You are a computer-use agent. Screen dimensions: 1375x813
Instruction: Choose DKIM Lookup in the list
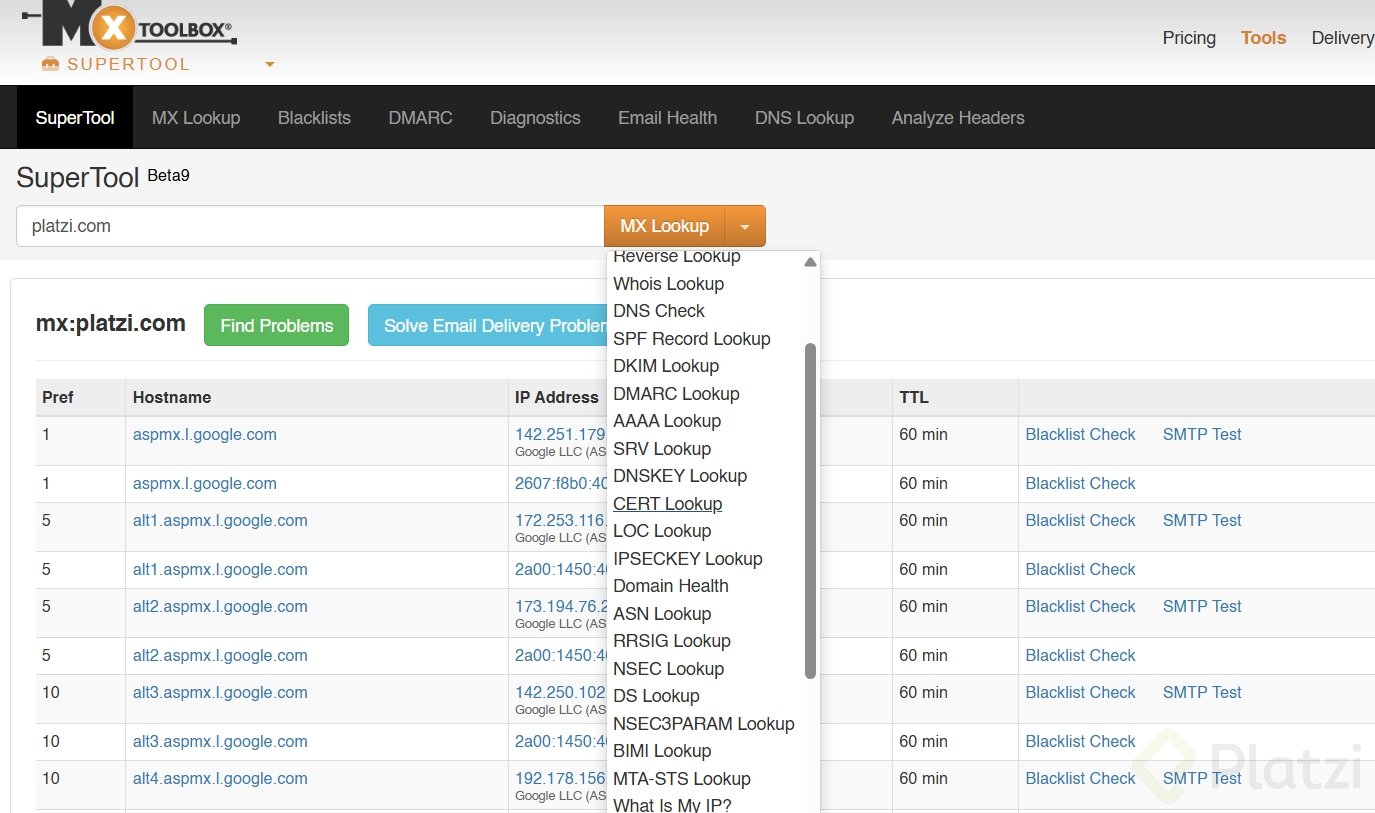(x=666, y=366)
